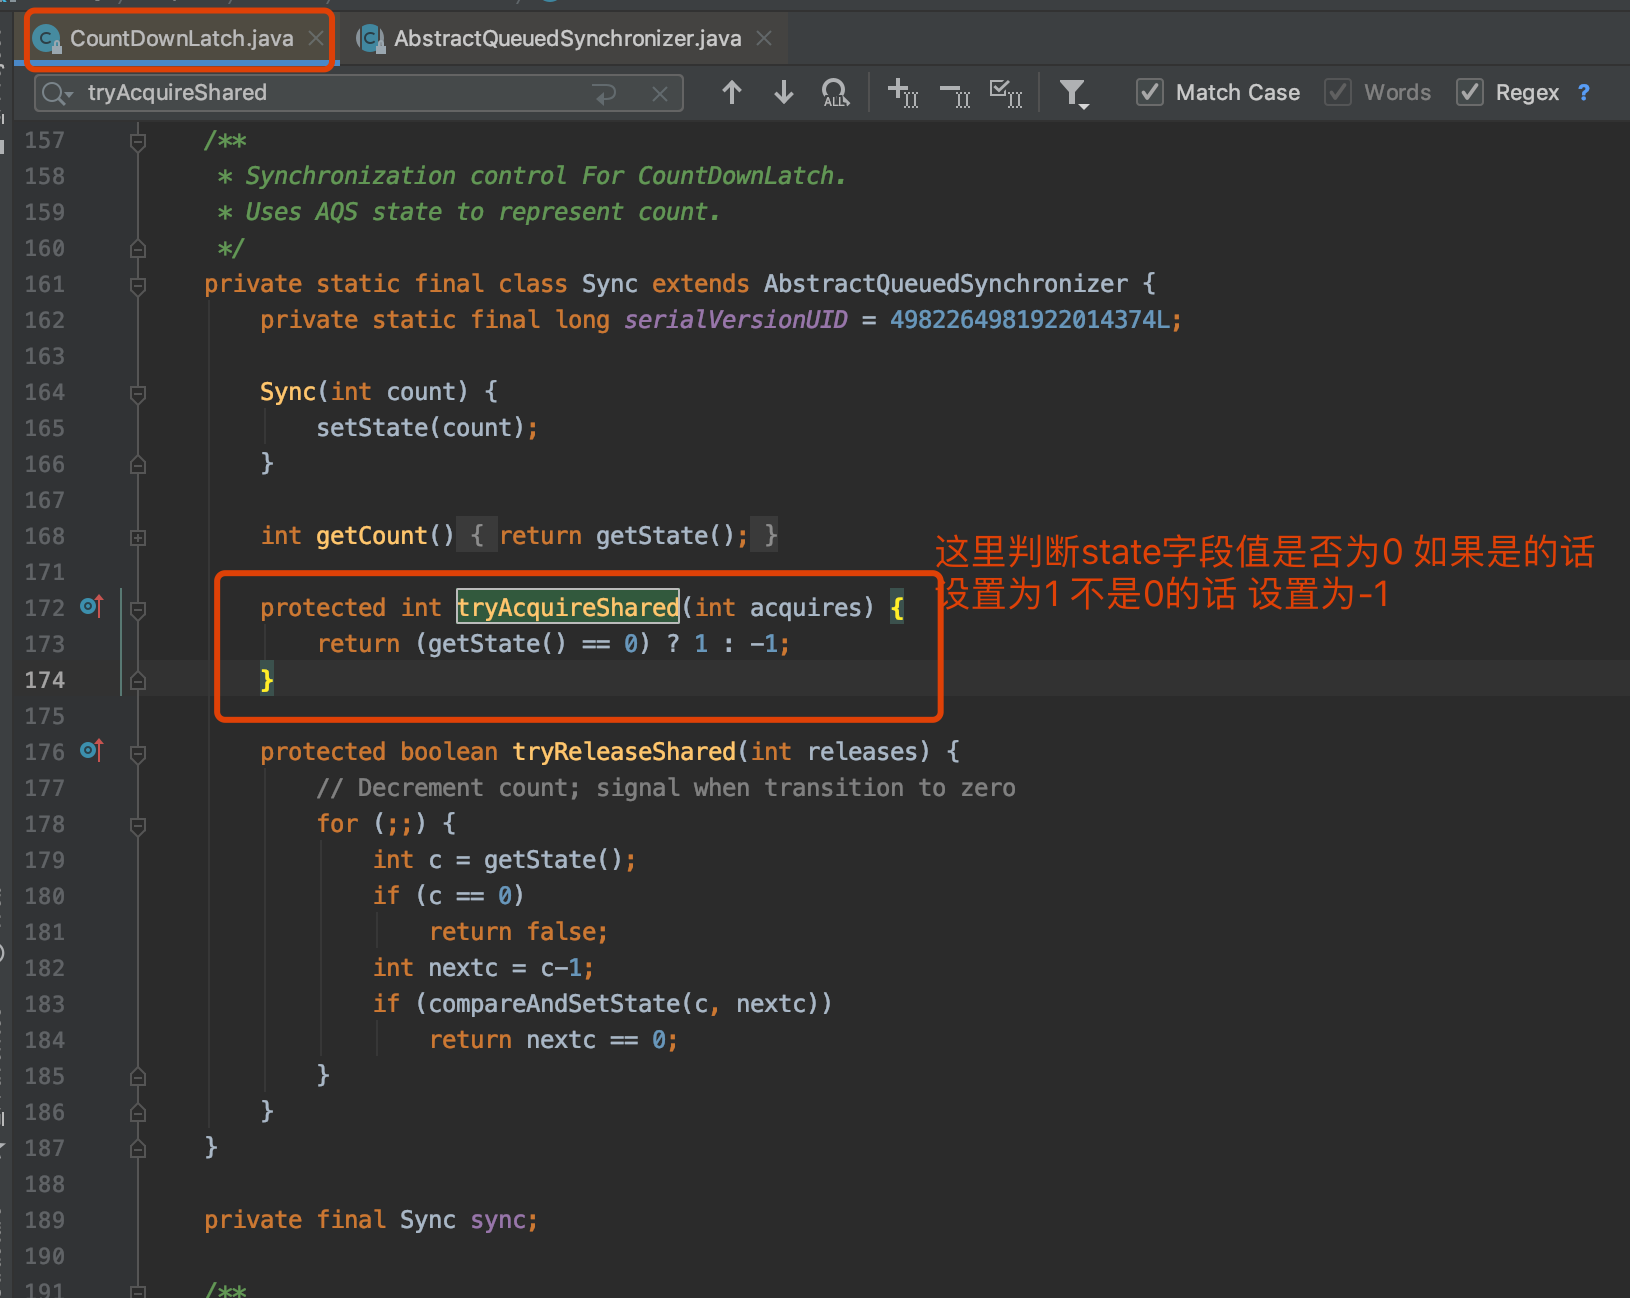Add selection for next occurrence icon
Screen dimensions: 1630x1298
[903, 93]
